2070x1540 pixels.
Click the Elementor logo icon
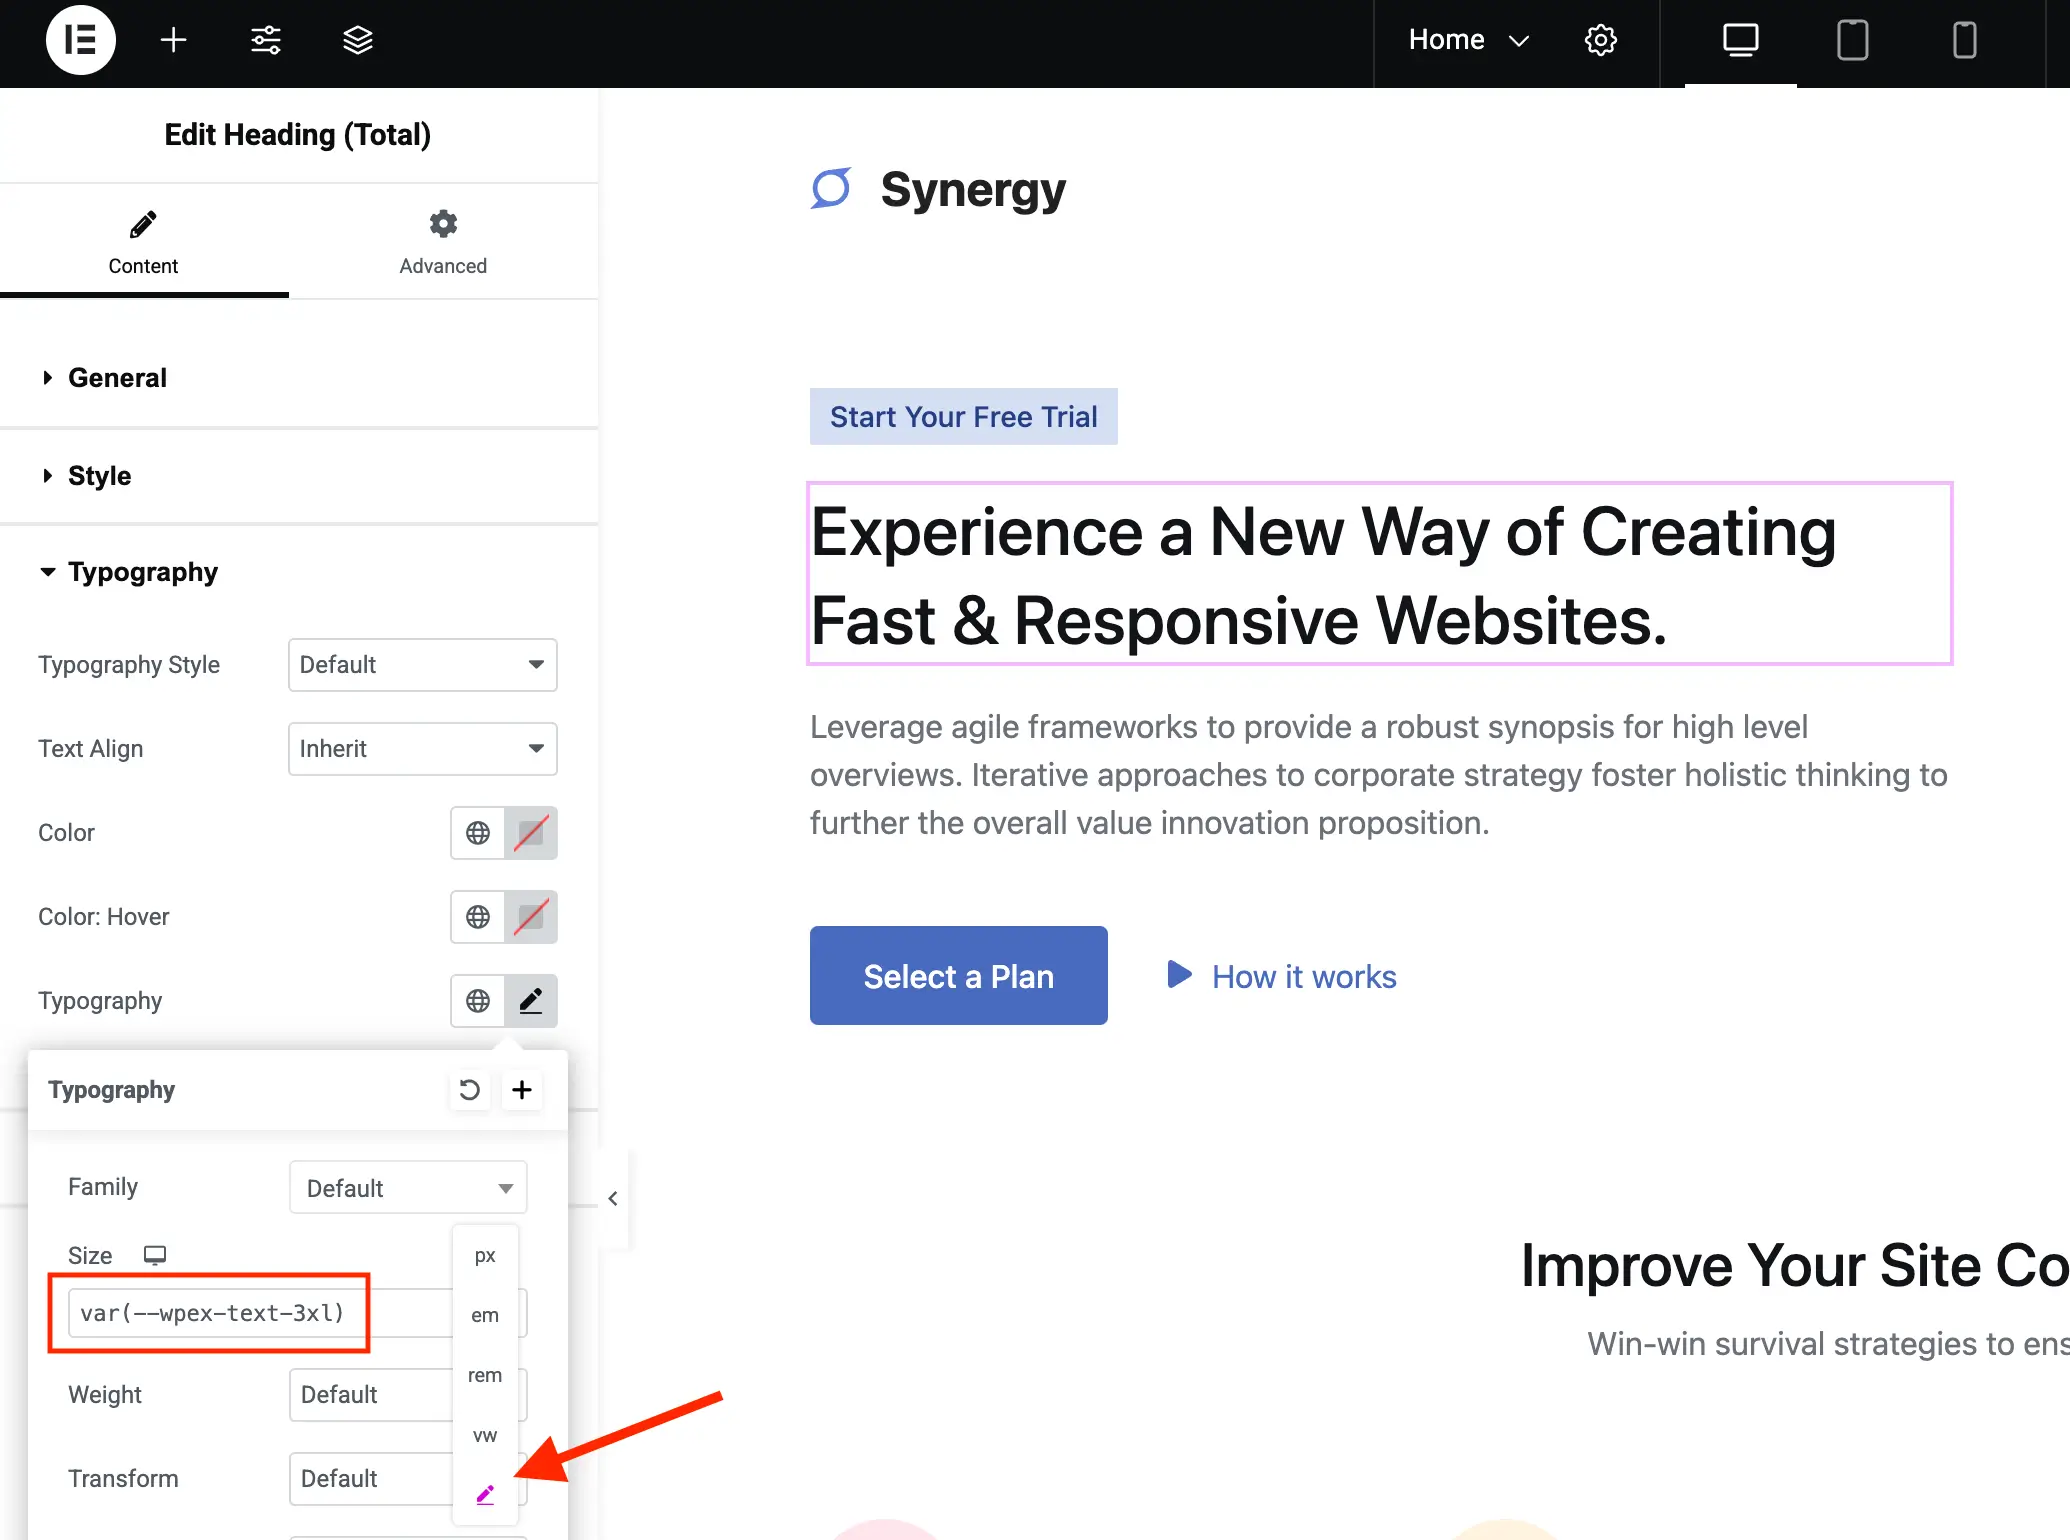81,40
